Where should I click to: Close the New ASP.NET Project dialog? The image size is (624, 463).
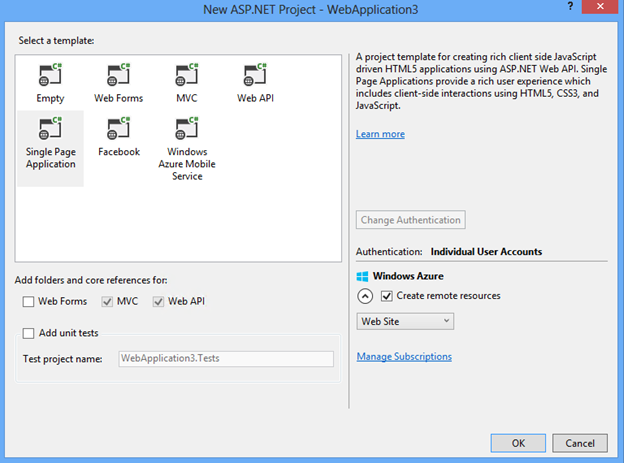pos(600,6)
